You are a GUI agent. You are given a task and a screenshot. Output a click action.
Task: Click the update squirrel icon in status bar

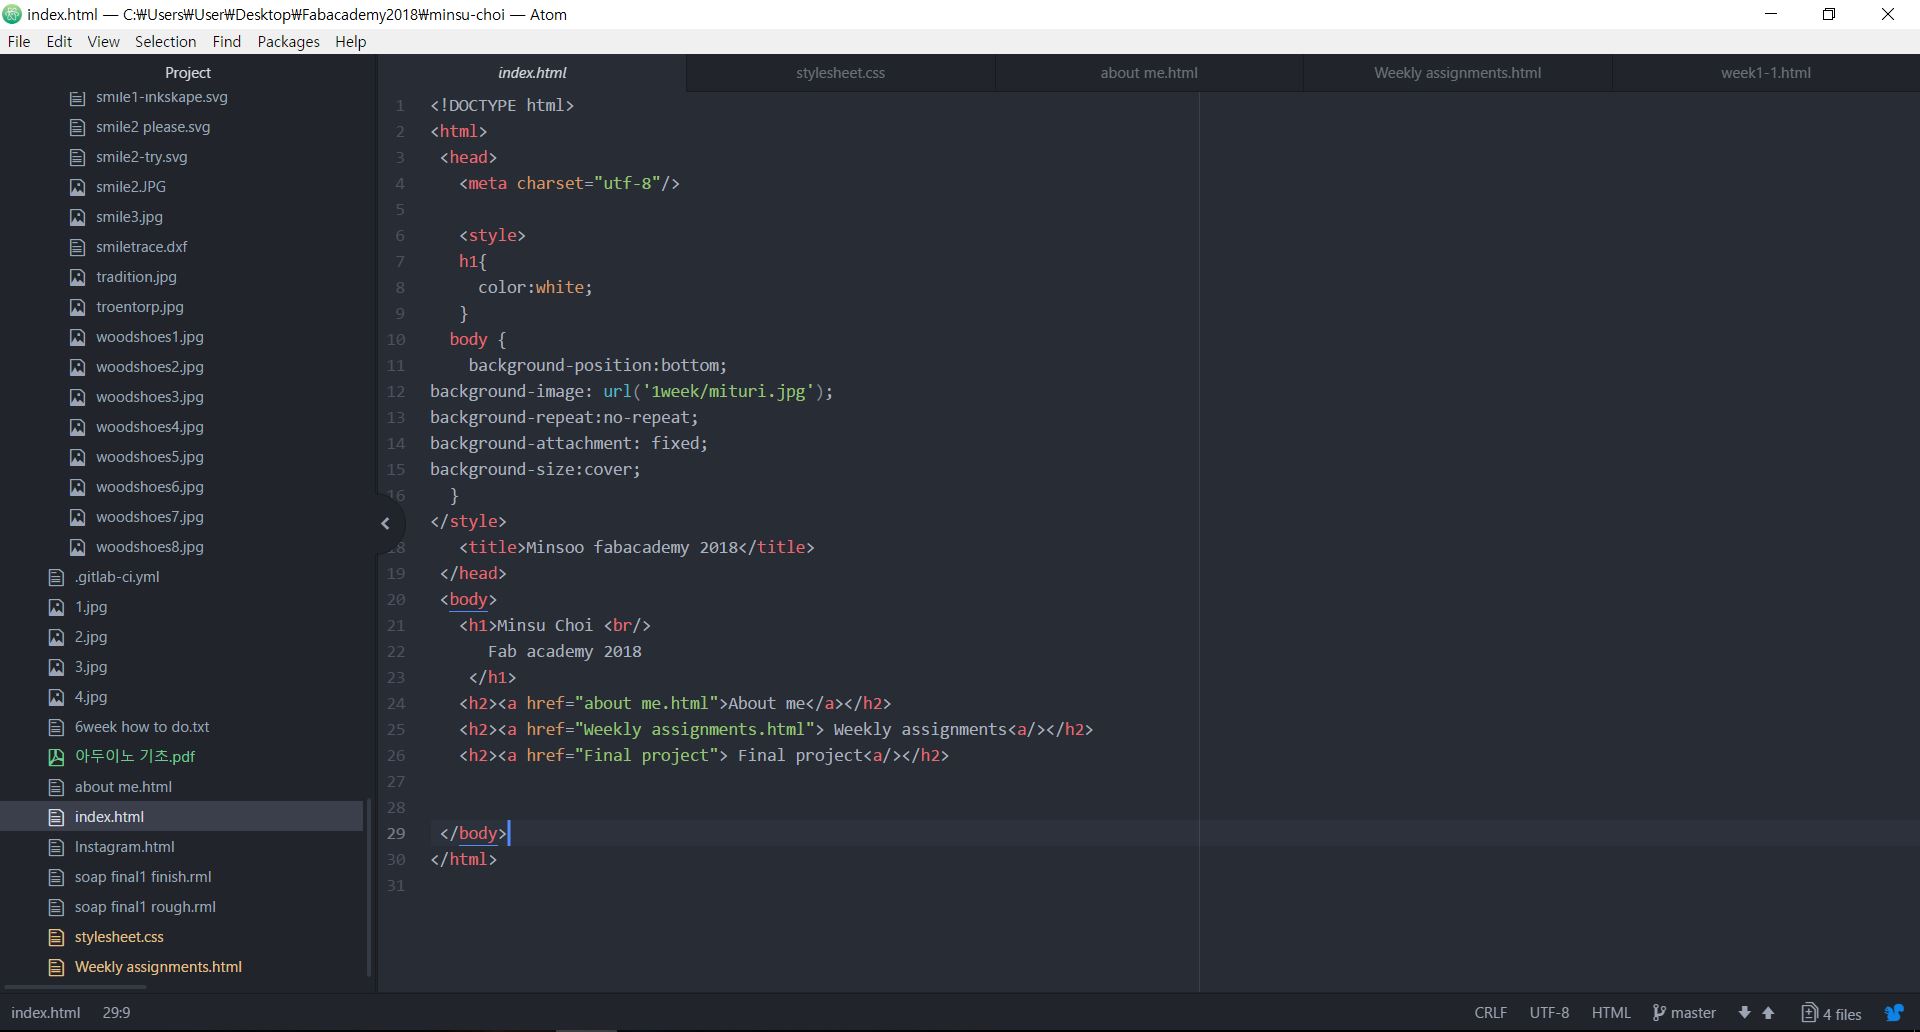1894,1013
